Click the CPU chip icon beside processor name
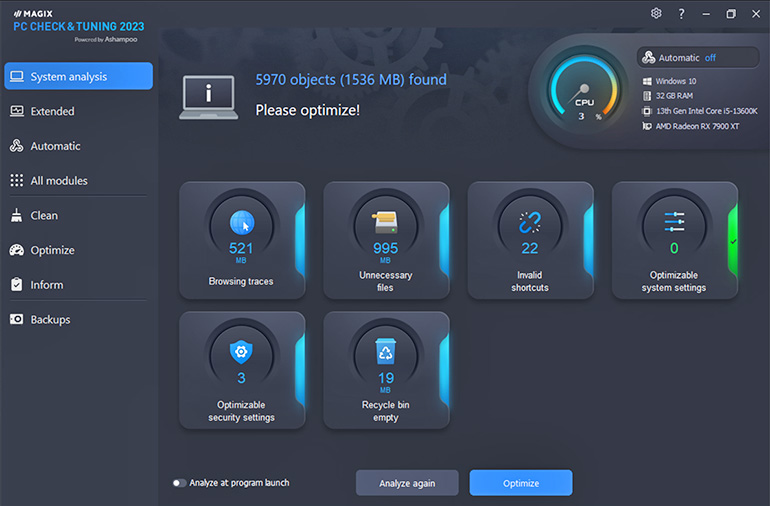The width and height of the screenshot is (770, 506). coord(647,111)
